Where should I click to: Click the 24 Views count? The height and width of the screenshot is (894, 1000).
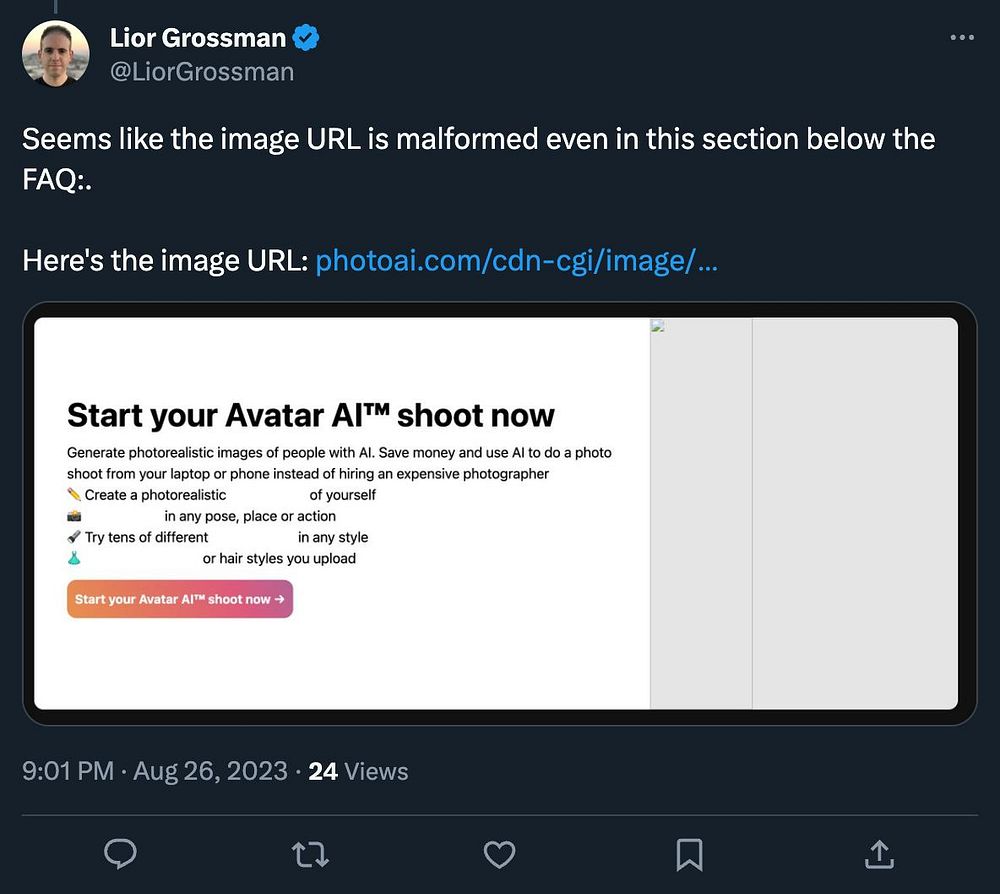358,771
